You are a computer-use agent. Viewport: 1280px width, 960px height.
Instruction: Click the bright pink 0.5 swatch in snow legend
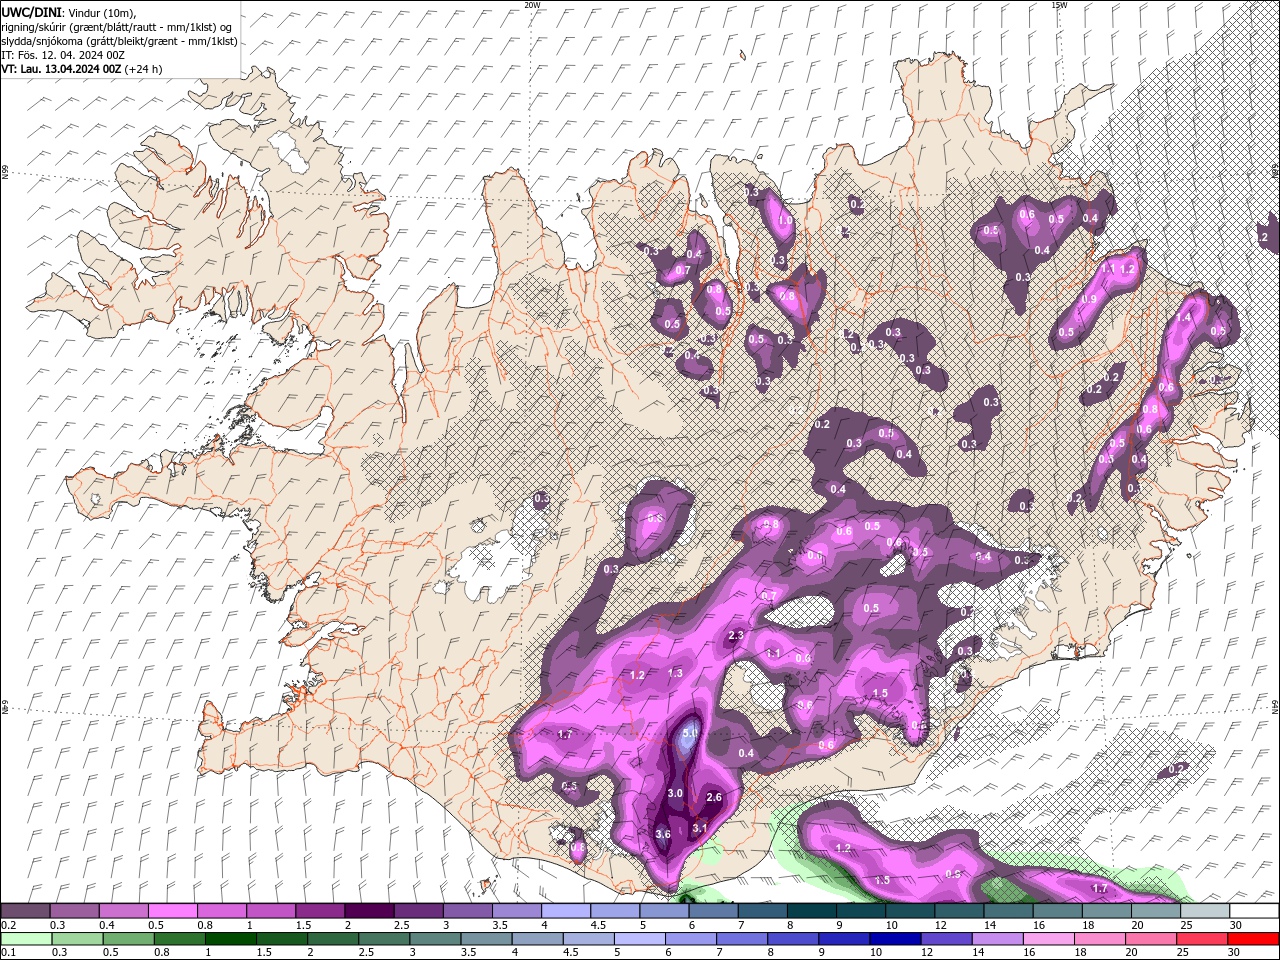click(172, 911)
